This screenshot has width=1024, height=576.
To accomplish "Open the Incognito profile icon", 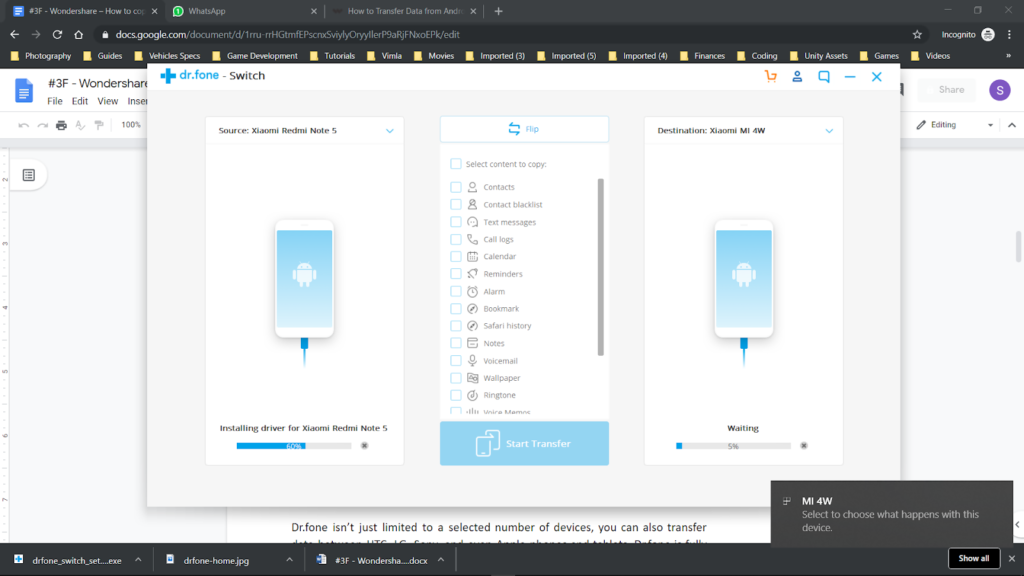I will [988, 35].
